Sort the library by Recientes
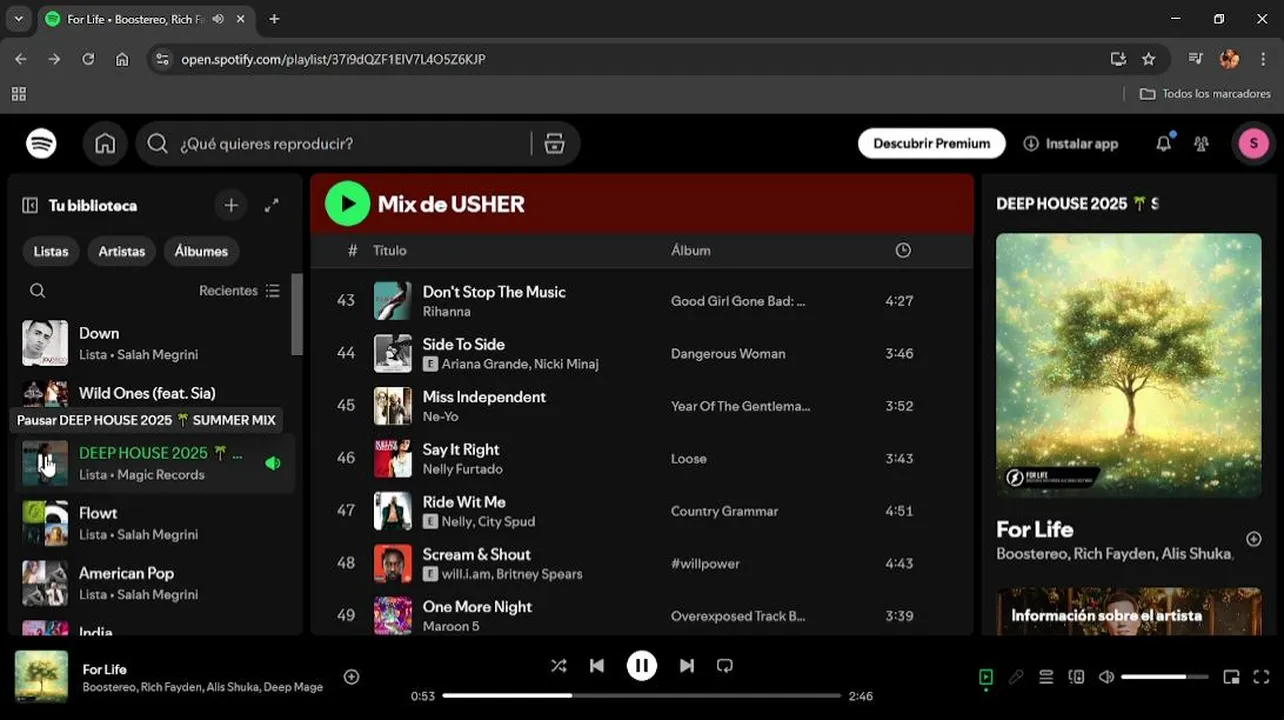Image resolution: width=1284 pixels, height=720 pixels. (x=239, y=290)
